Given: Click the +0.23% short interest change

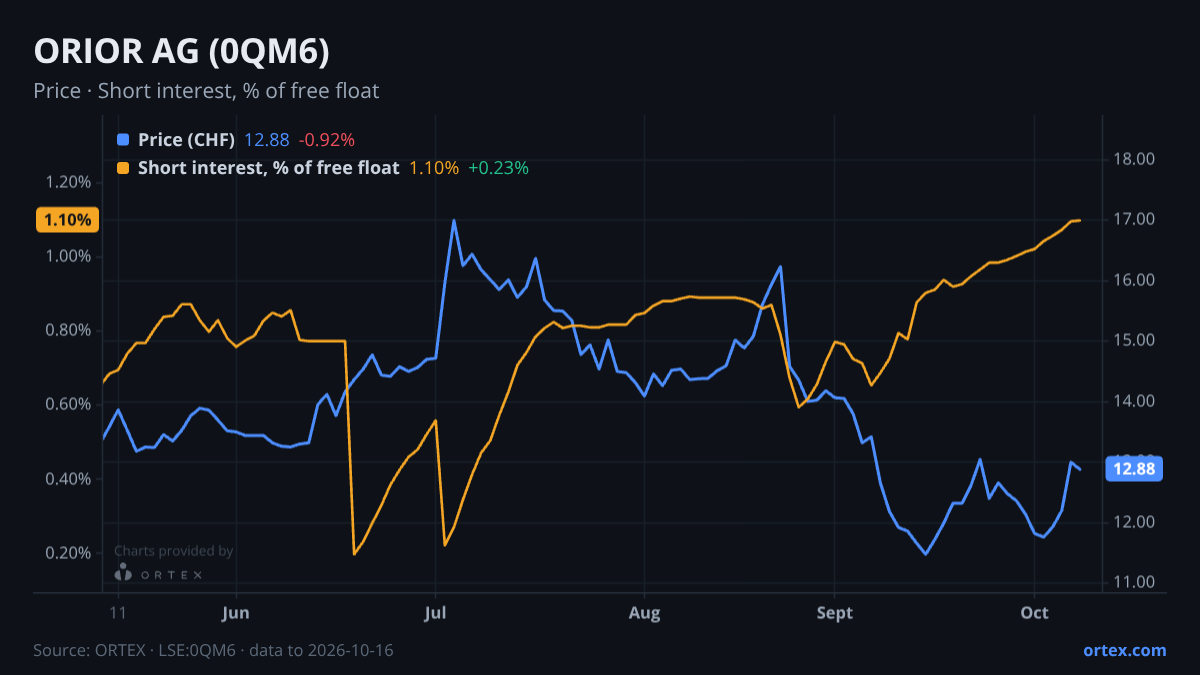Looking at the screenshot, I should coord(498,168).
